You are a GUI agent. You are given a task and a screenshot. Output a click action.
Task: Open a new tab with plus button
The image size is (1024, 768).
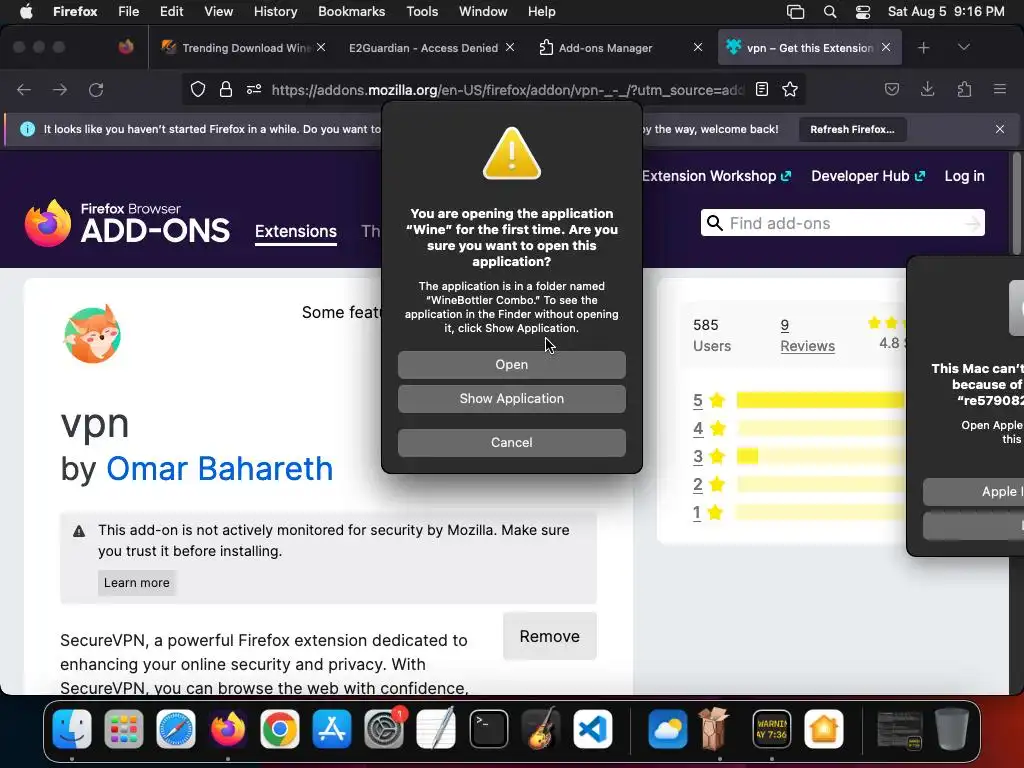pyautogui.click(x=923, y=48)
